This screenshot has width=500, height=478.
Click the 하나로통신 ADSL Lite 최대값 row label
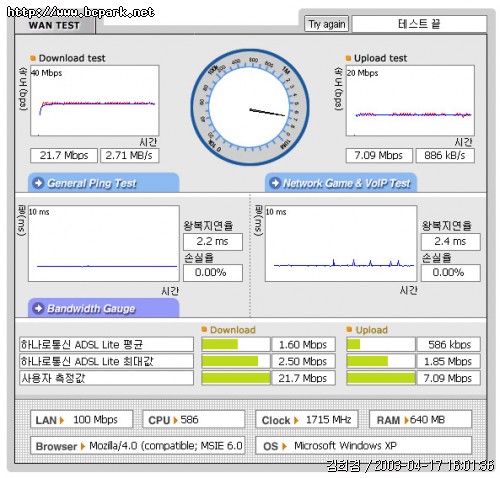[106, 361]
